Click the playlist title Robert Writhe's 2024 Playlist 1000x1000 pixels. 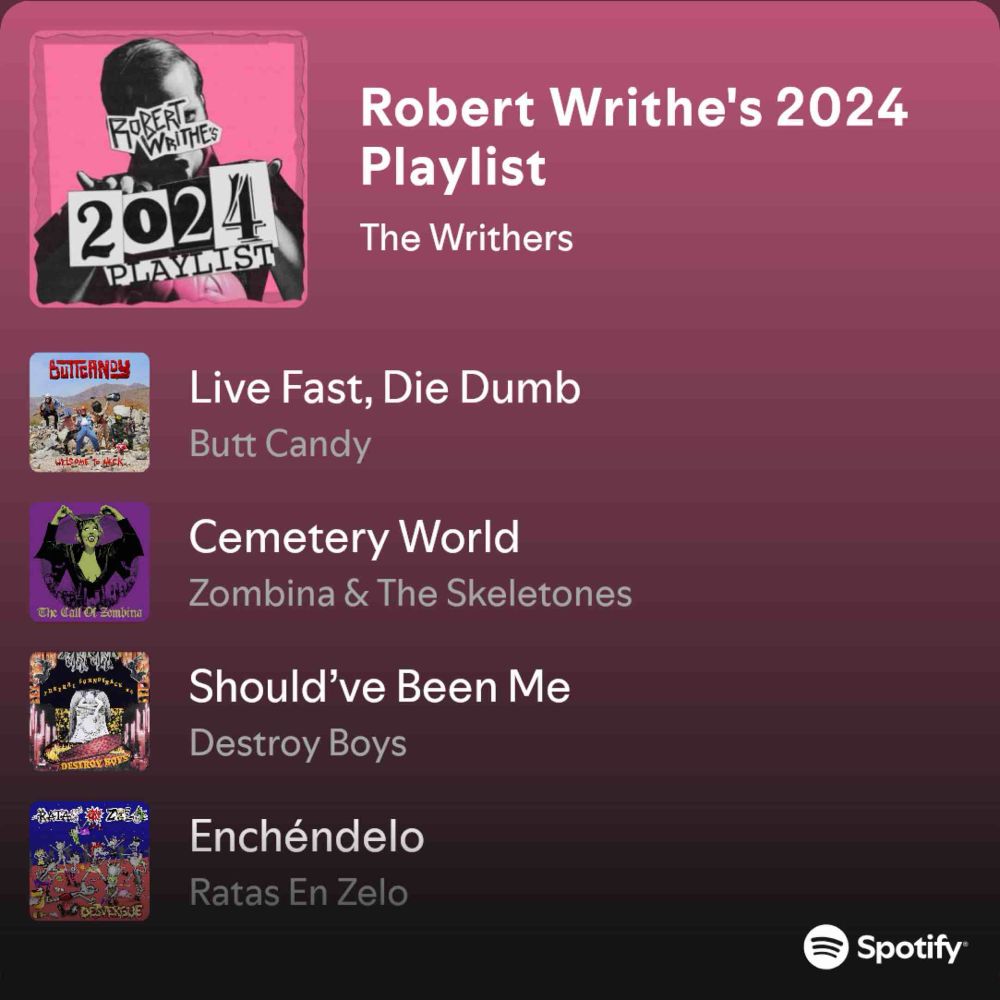click(x=634, y=136)
